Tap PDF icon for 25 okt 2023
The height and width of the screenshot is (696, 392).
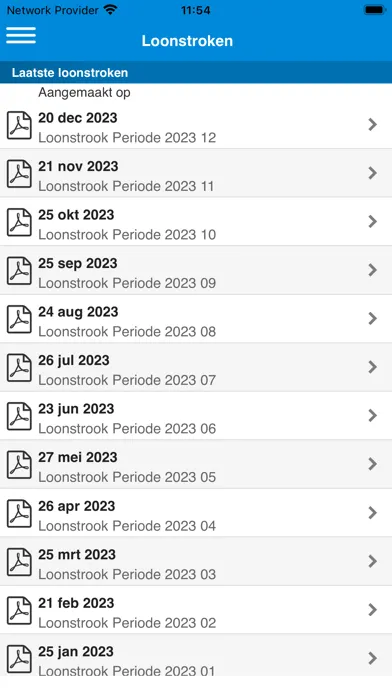19,222
